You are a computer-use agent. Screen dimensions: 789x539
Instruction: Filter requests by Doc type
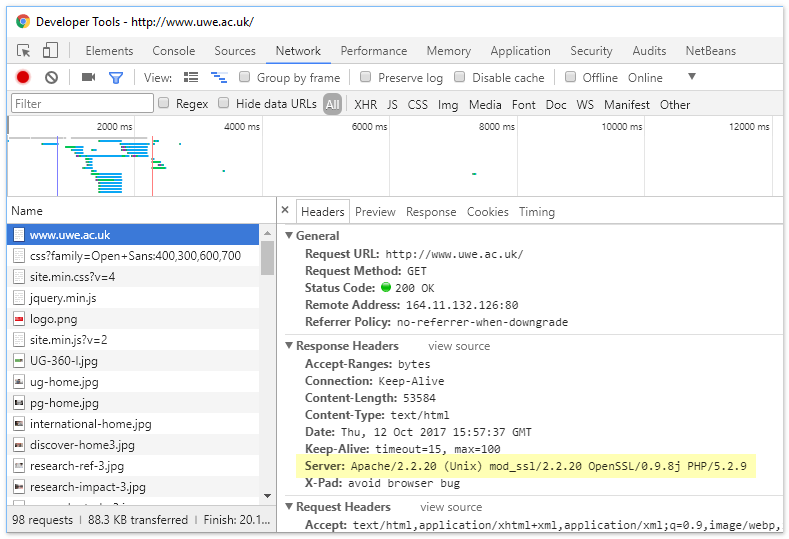556,105
